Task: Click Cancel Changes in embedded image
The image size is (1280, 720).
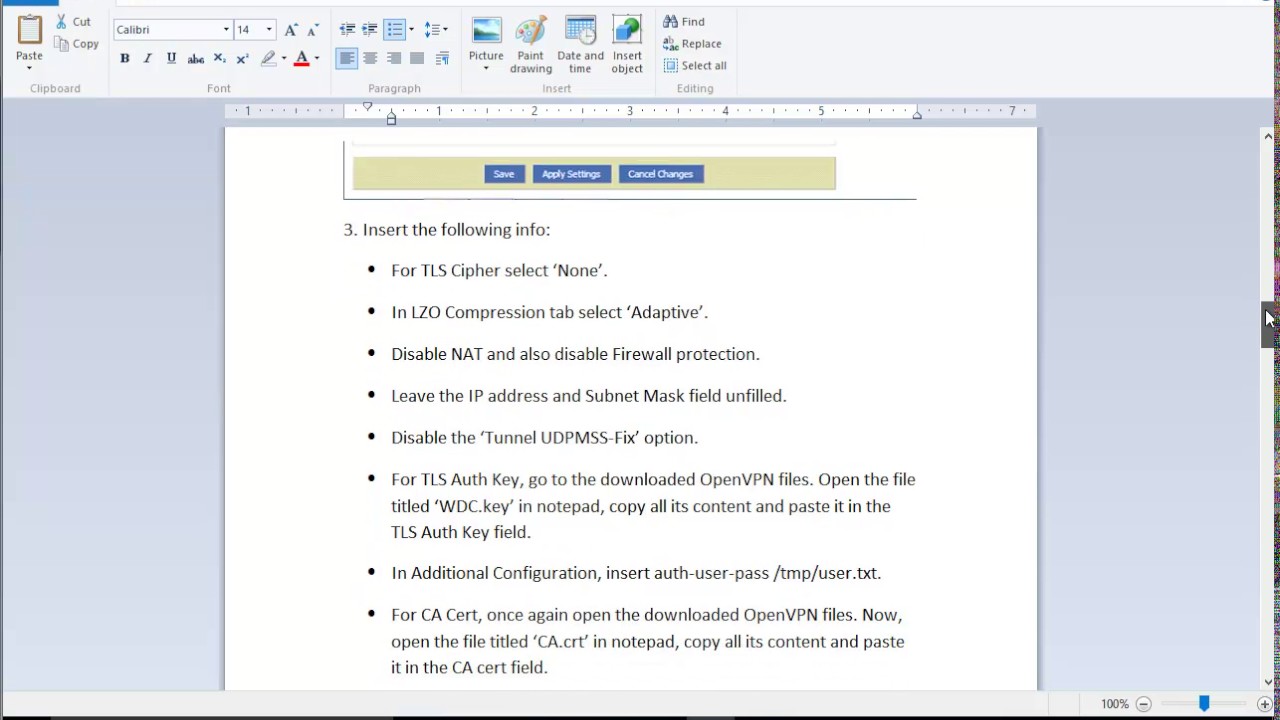Action: tap(661, 174)
